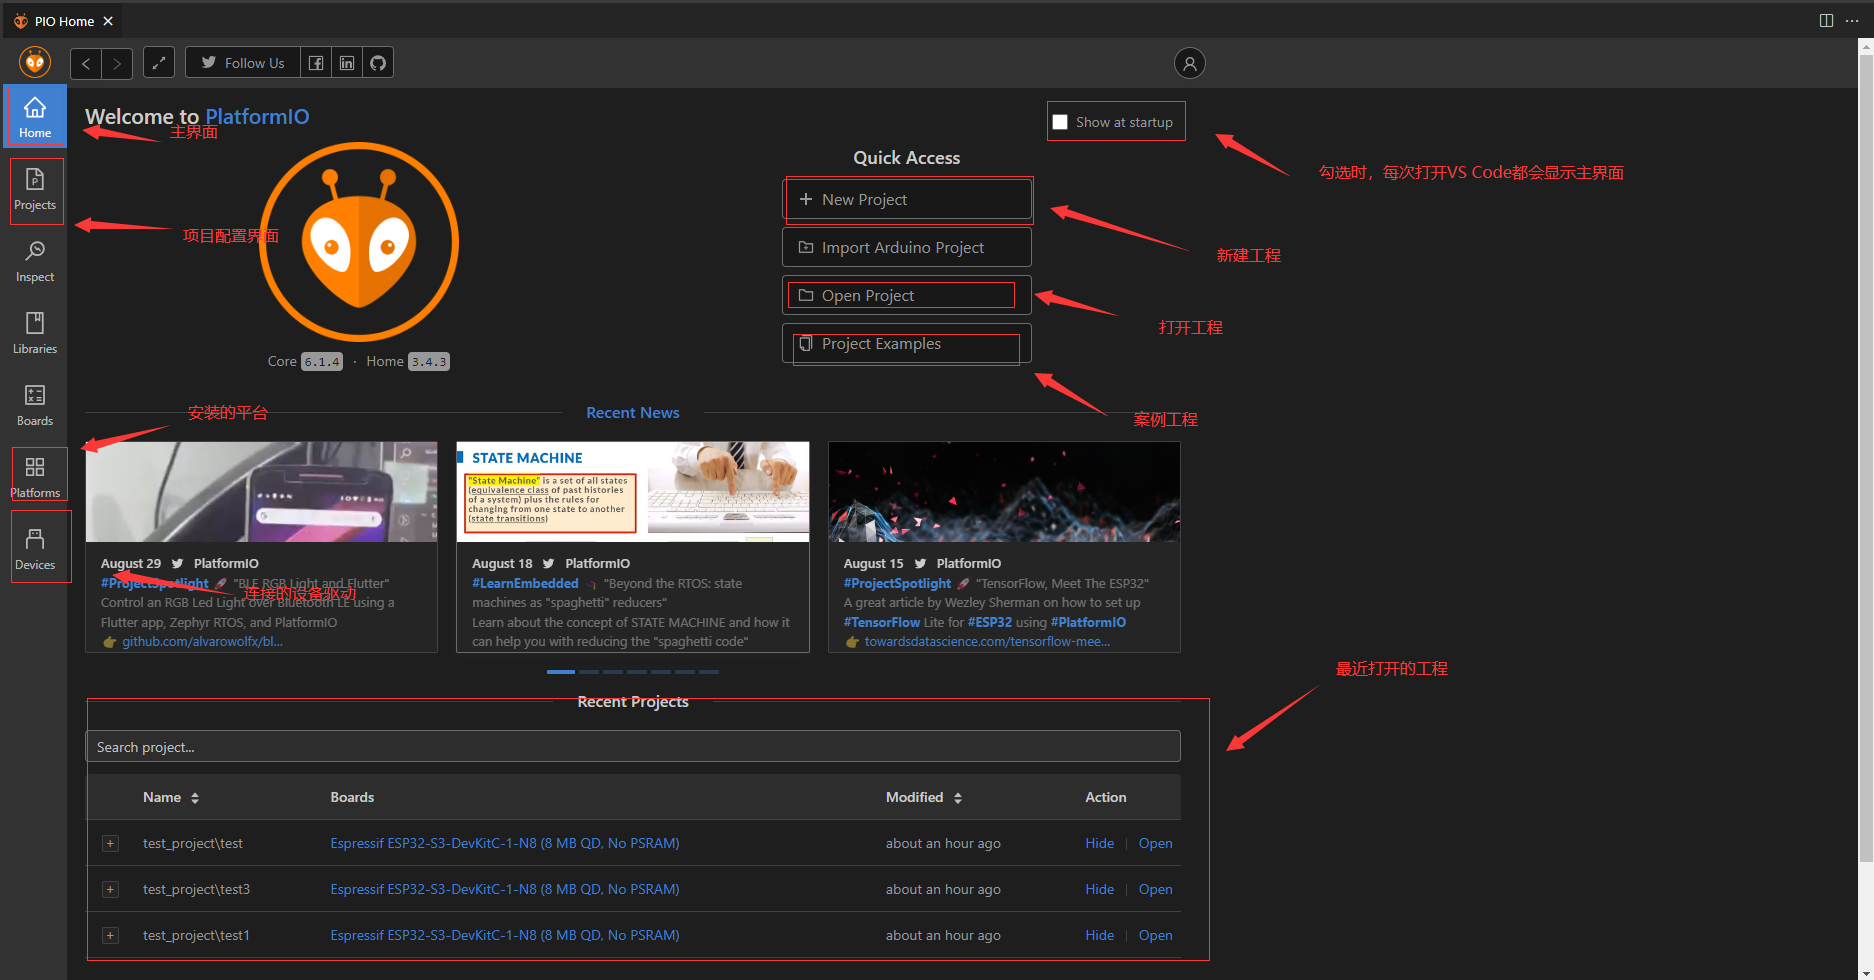Click the #ESP32 hashtag link

[x=990, y=622]
